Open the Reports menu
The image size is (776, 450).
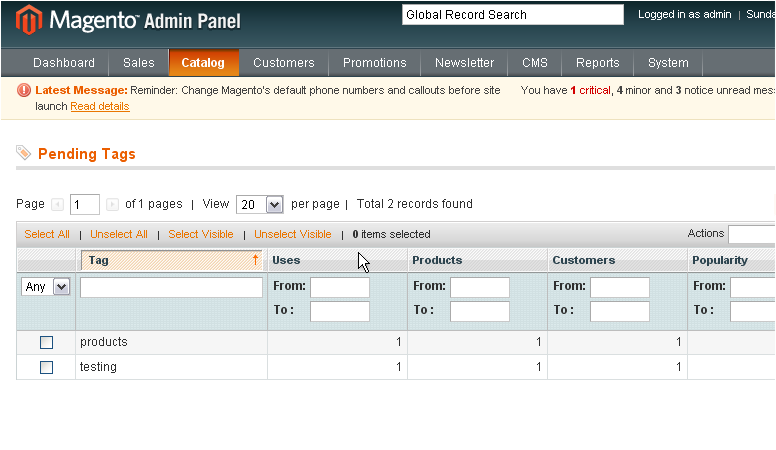598,63
